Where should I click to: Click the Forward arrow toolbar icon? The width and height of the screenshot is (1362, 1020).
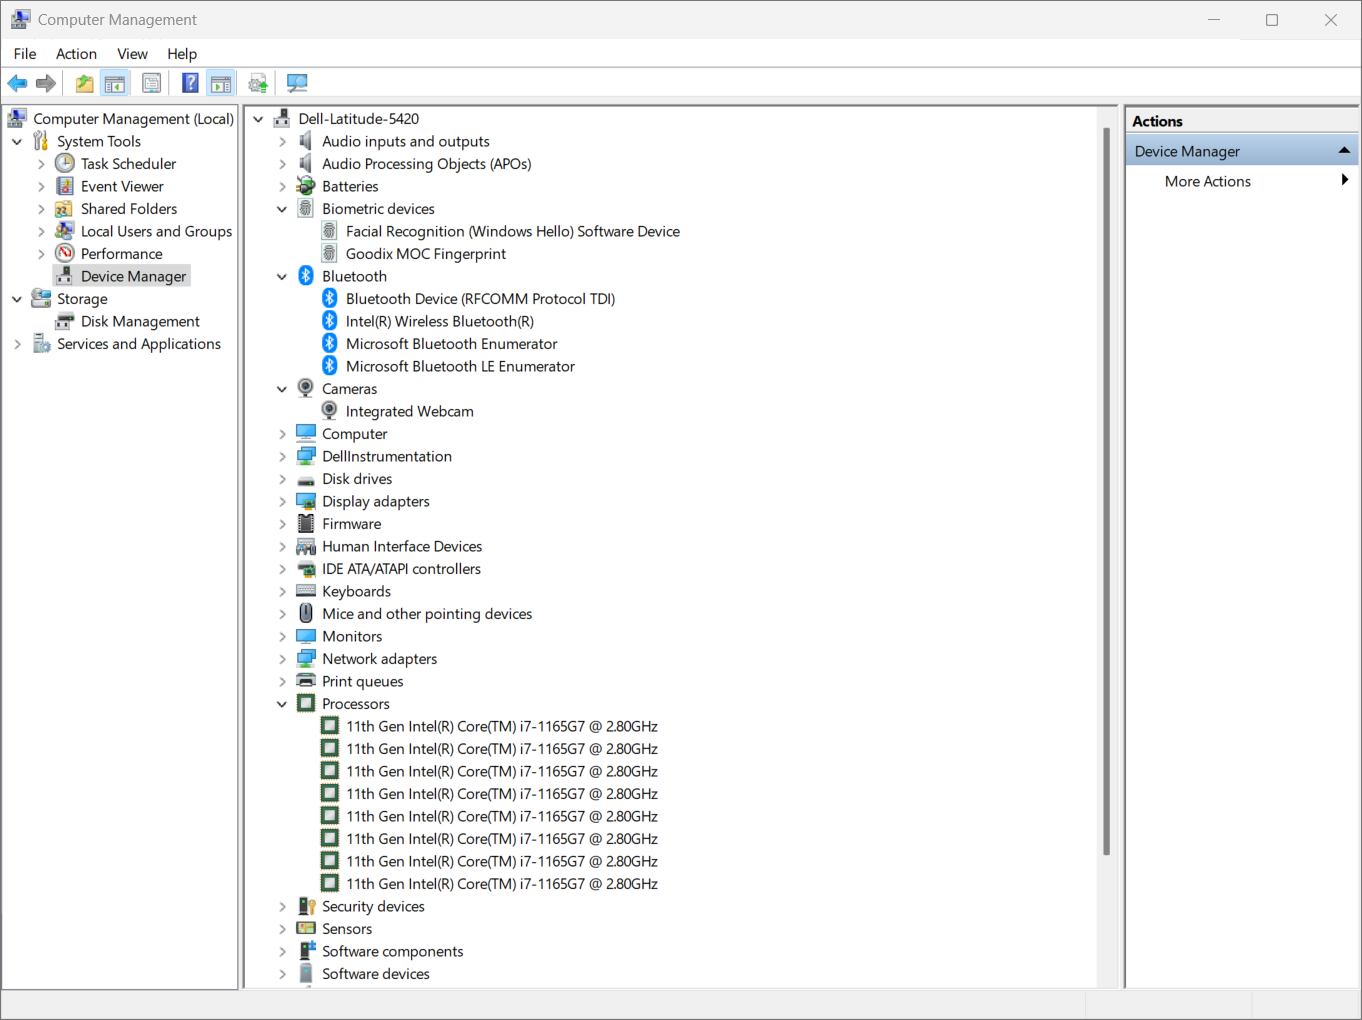[45, 83]
